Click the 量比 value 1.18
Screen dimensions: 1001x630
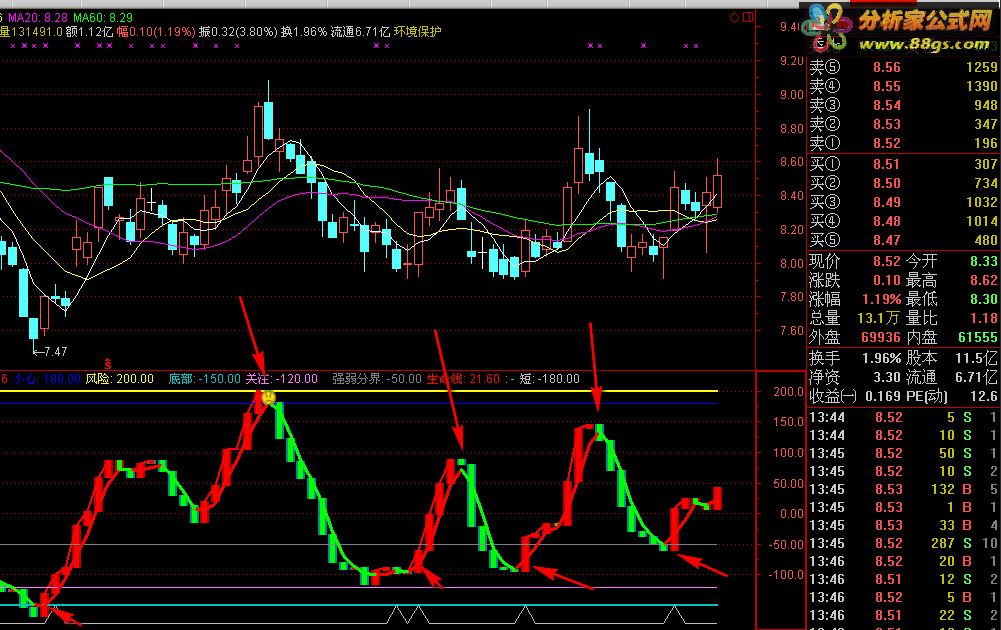984,318
